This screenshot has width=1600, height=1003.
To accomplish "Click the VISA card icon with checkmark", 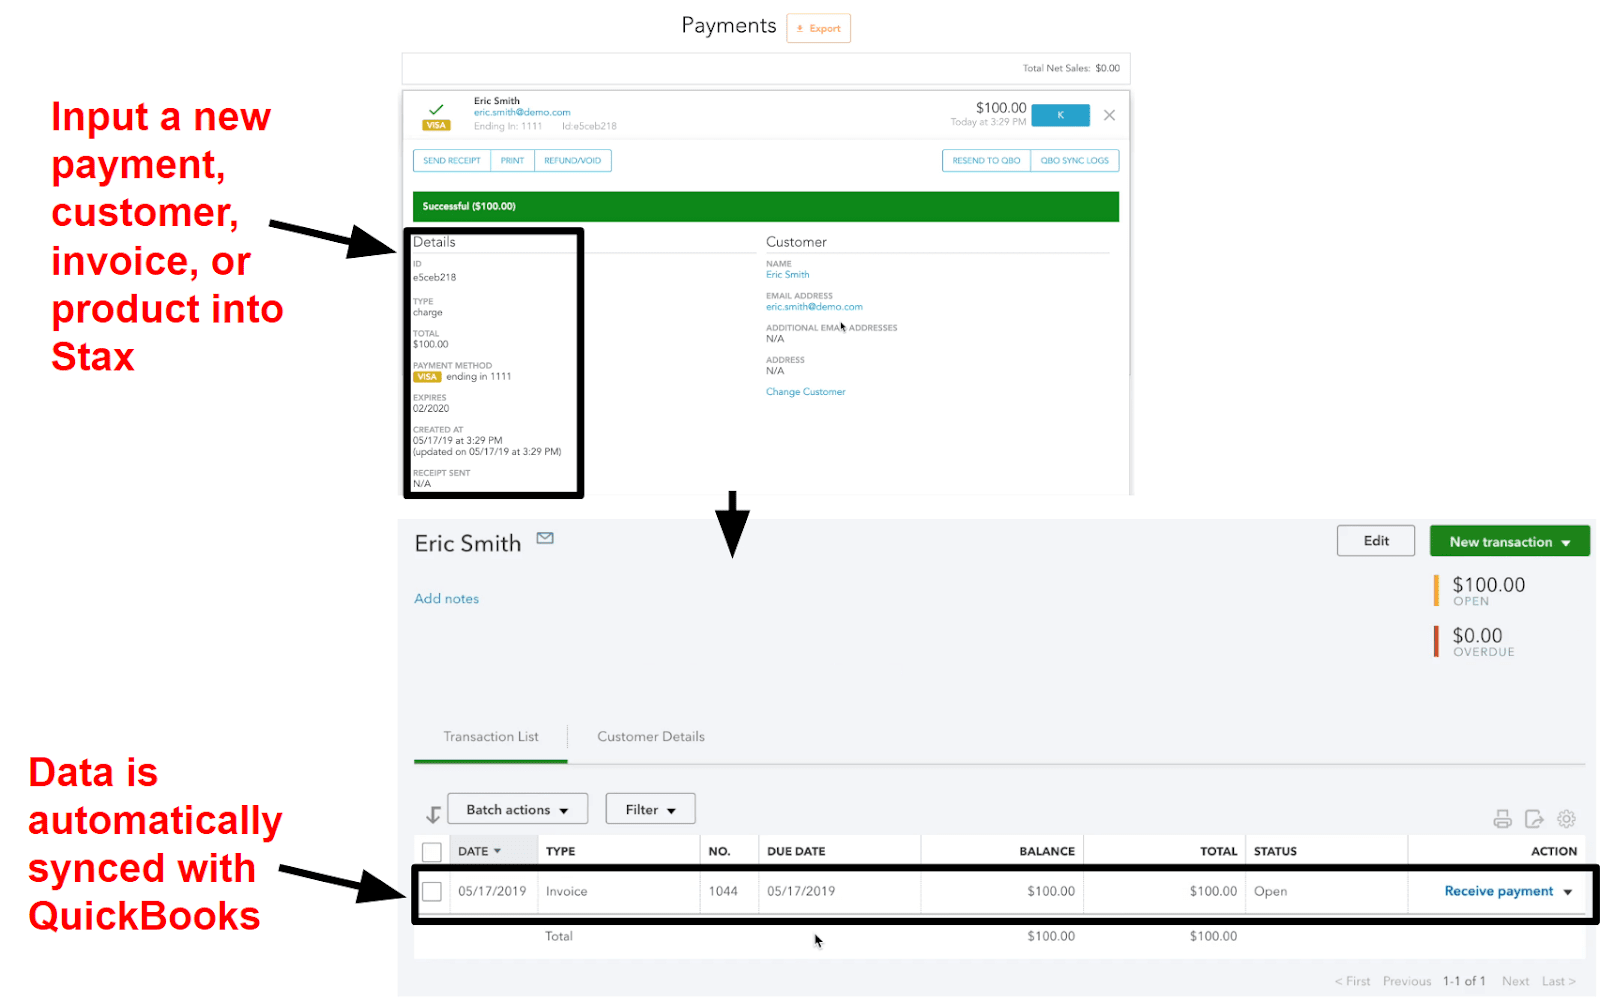I will click(x=436, y=117).
